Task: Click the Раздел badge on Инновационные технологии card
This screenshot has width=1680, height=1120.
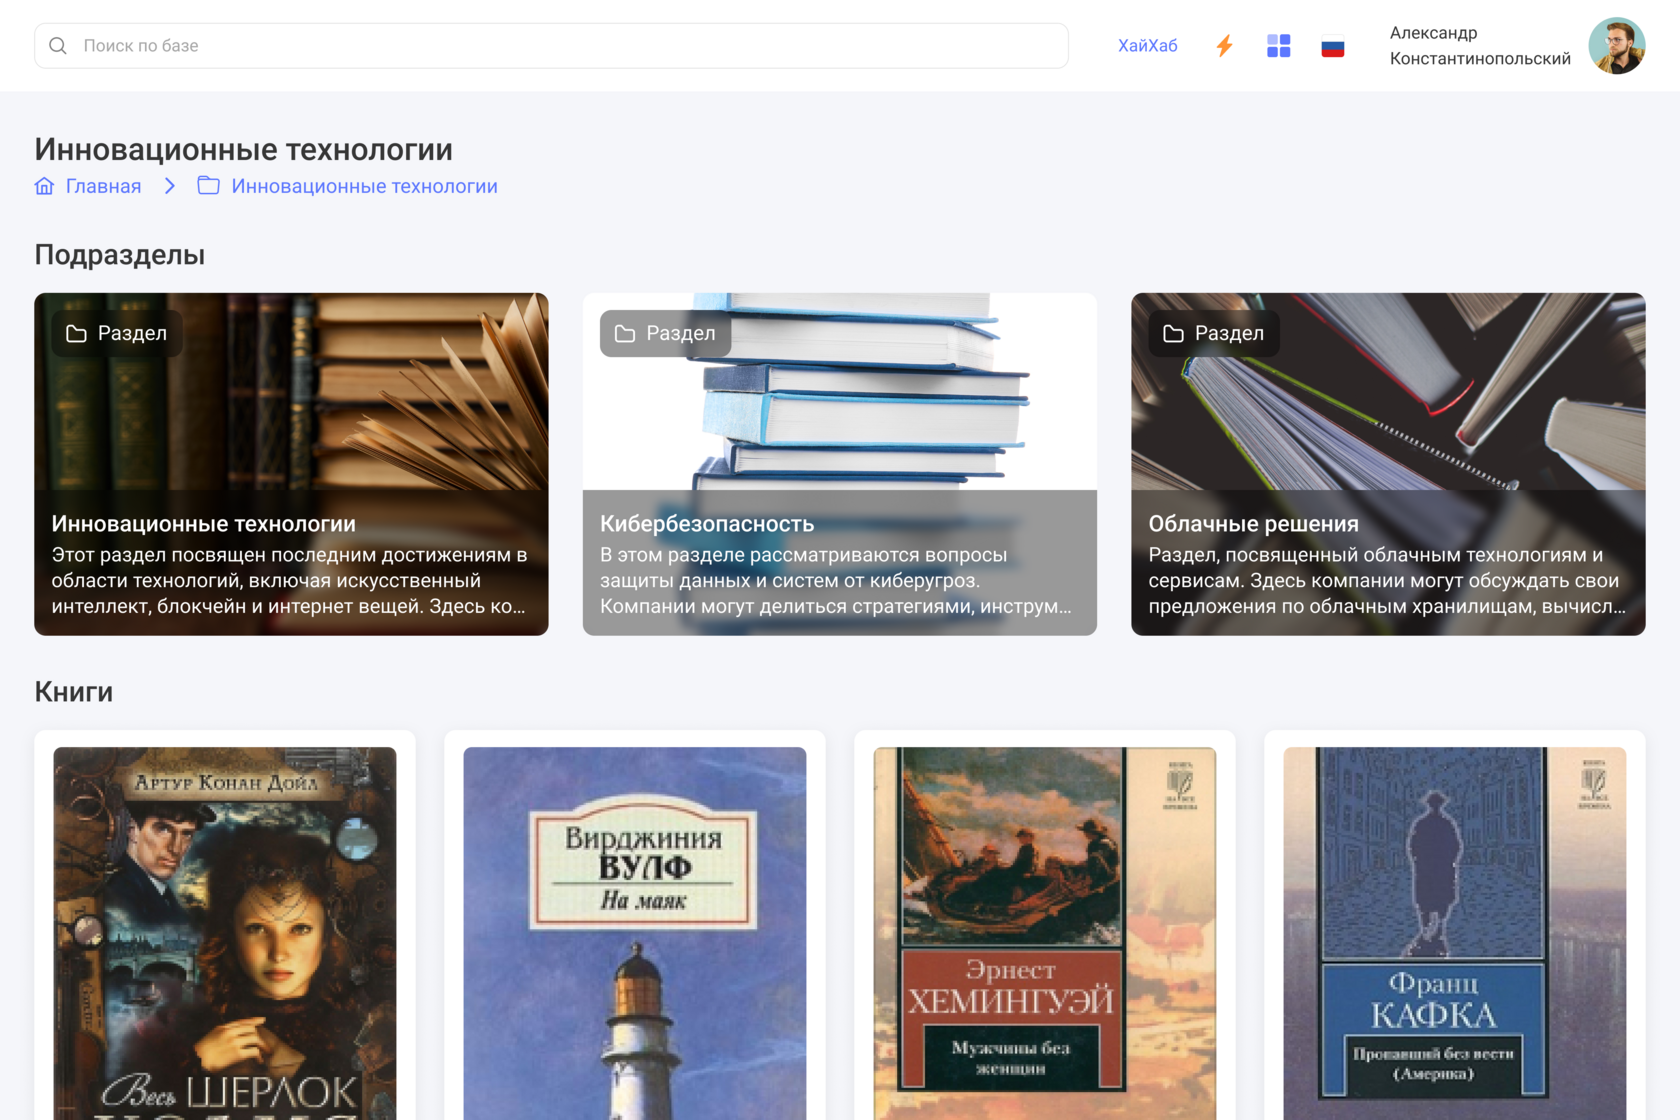Action: [x=117, y=333]
